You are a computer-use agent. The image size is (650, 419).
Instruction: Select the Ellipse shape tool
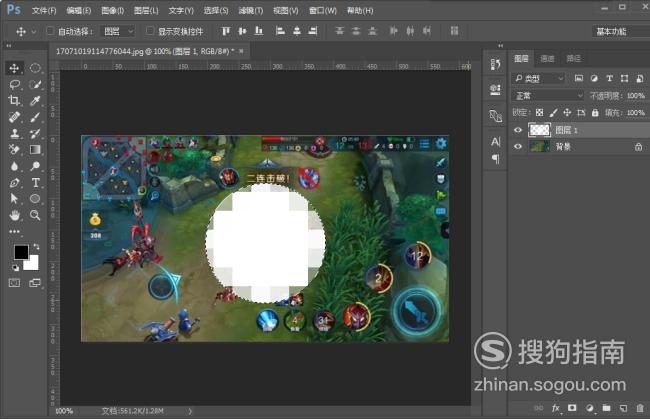[35, 199]
